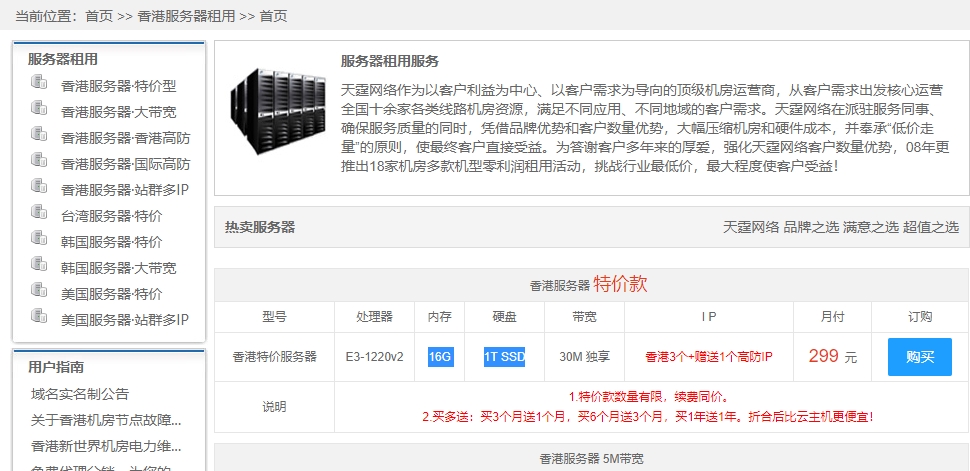Click the server icon beside 香港服务器·特价型
Screen dimensions: 970x471
39,83
